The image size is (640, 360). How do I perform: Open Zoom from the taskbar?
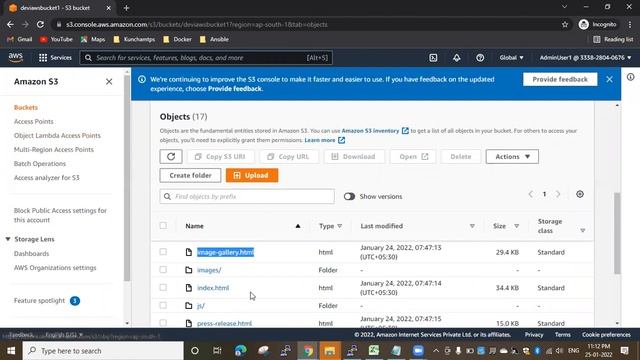point(418,351)
